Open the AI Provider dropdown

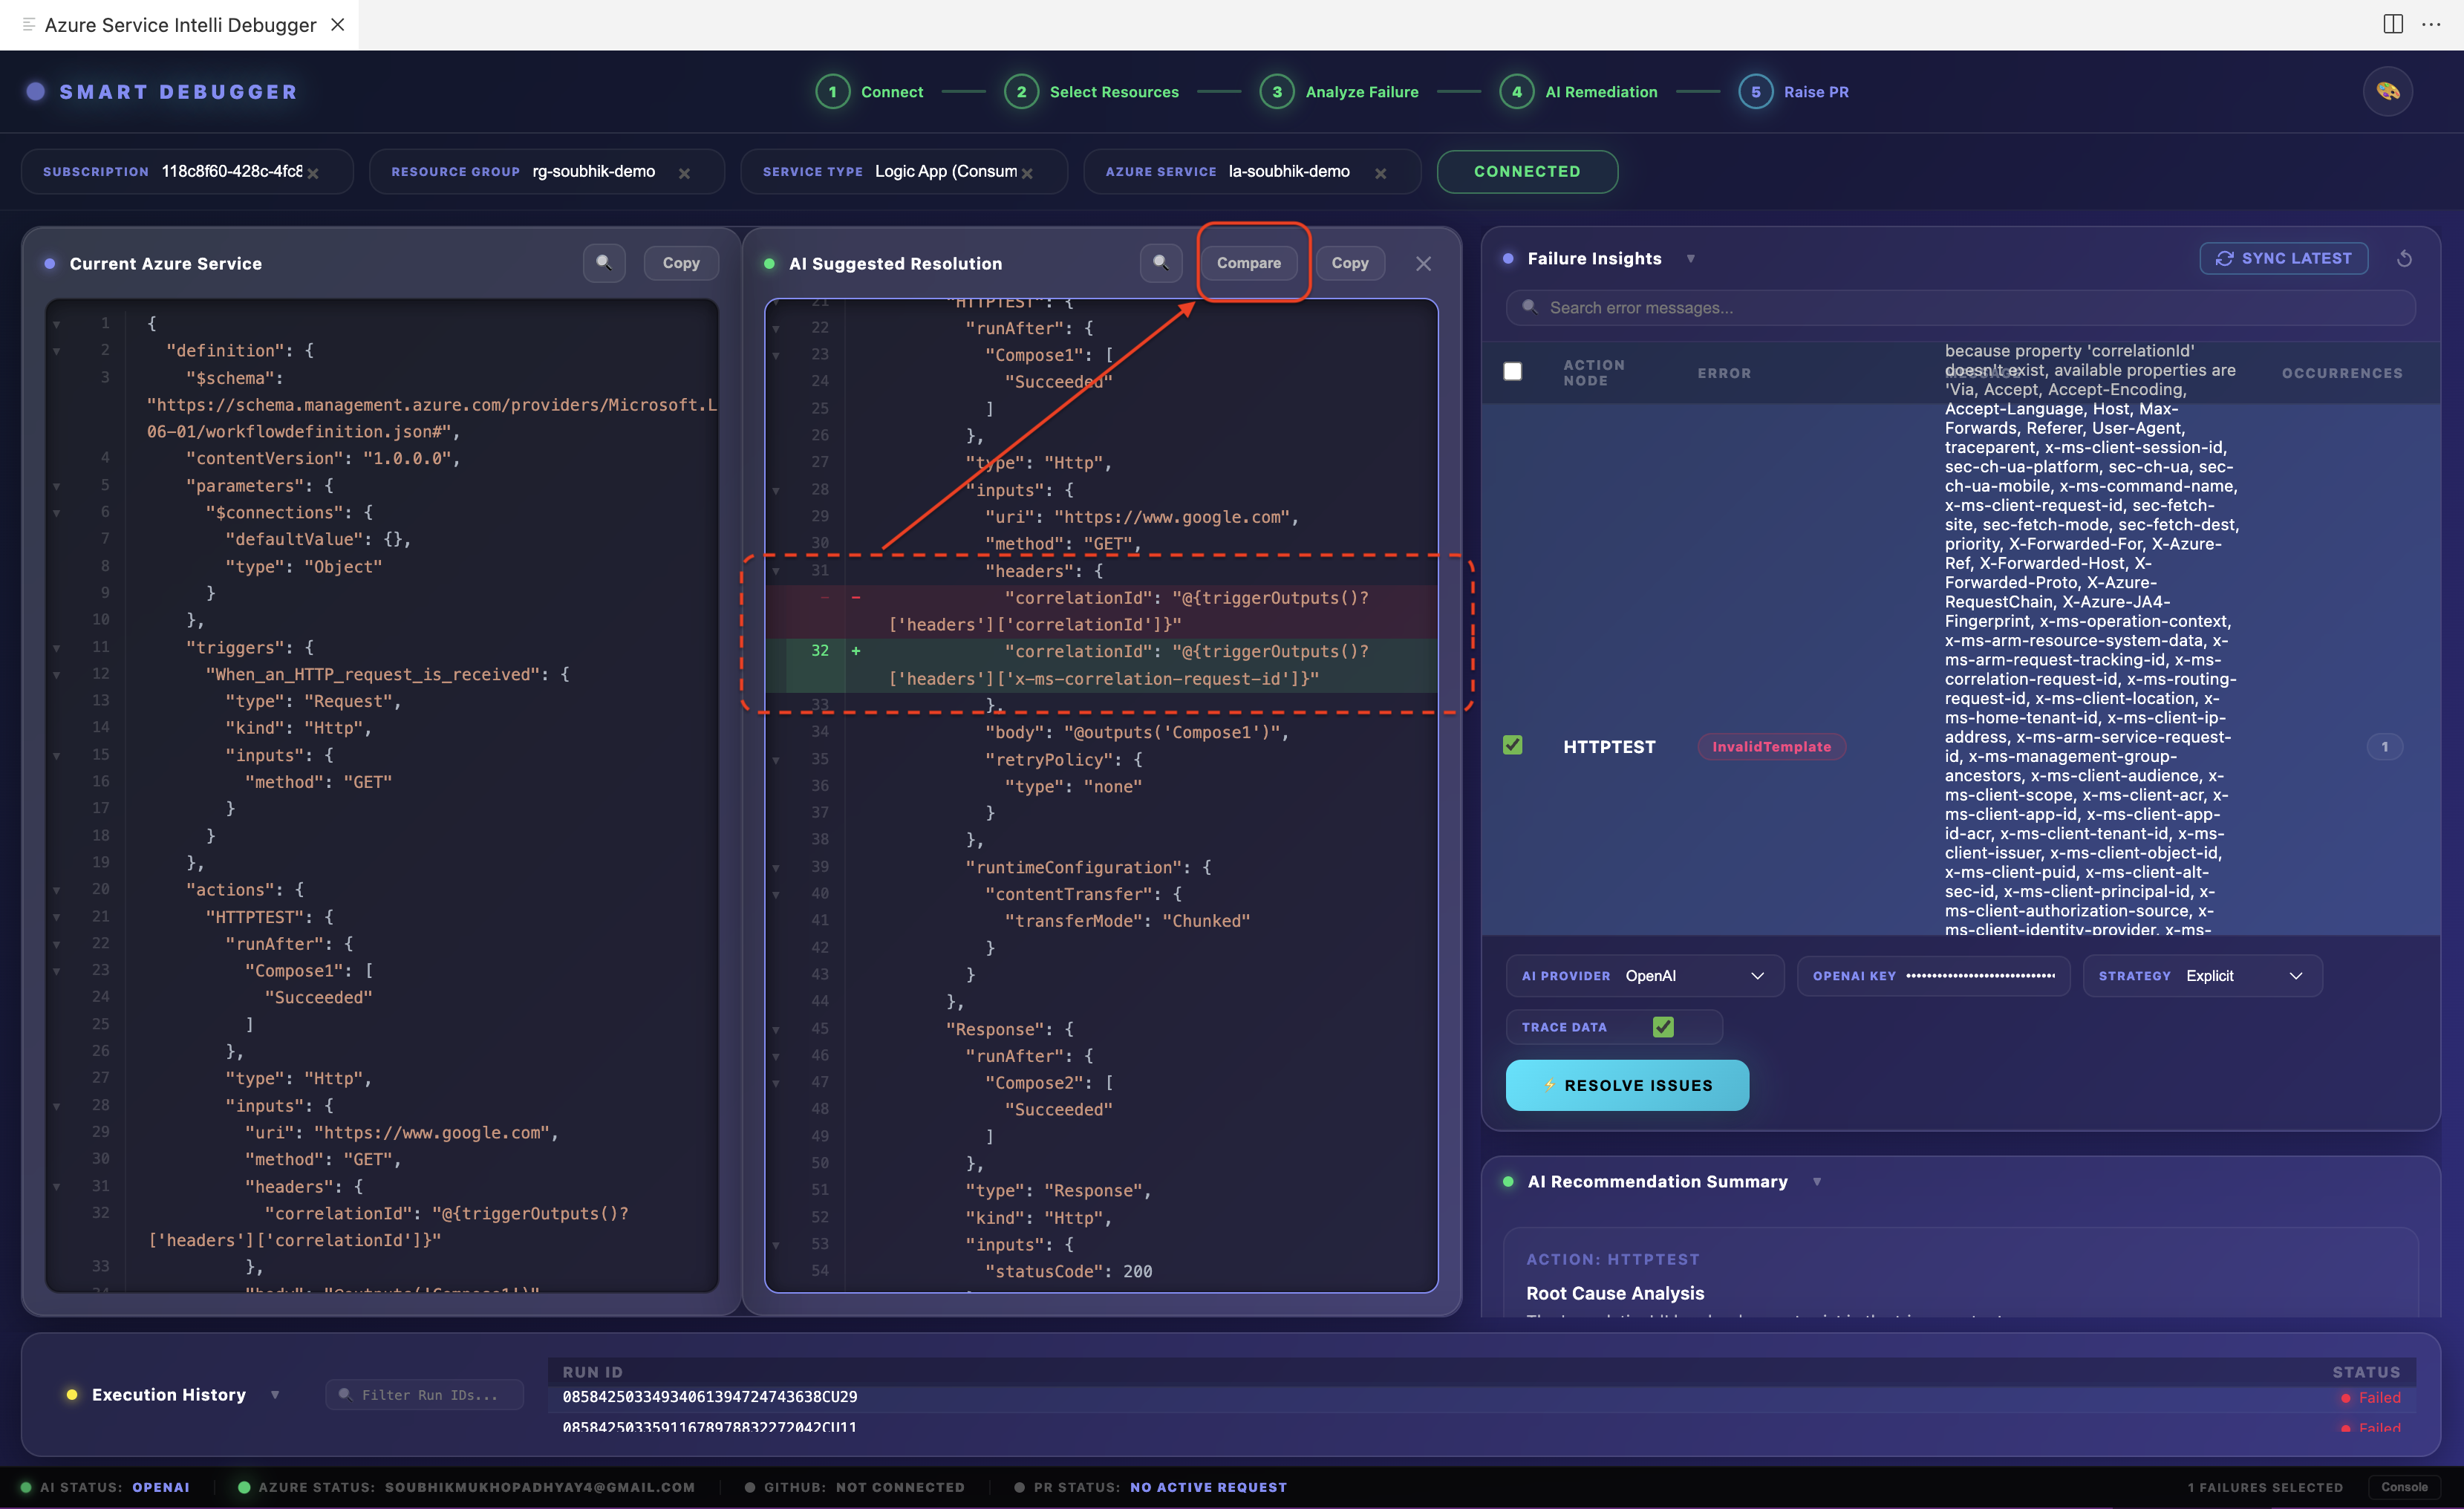click(1645, 976)
